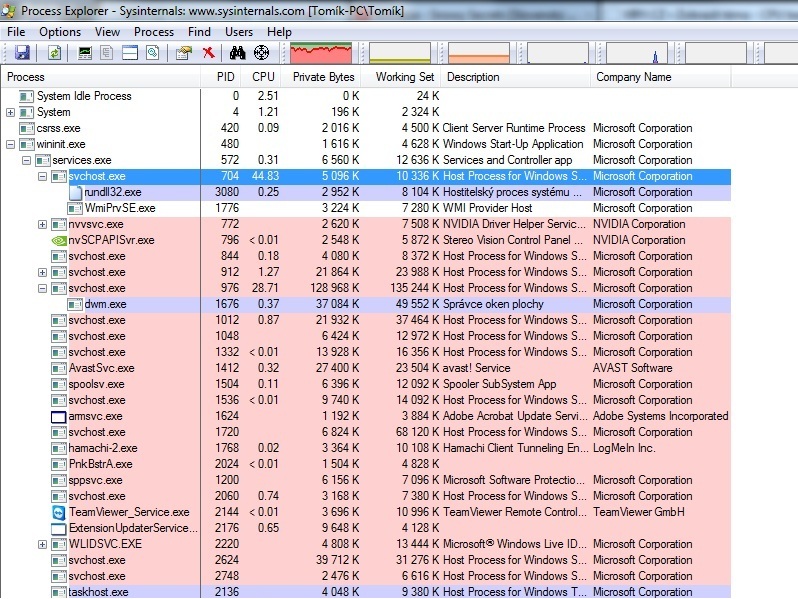798x599 pixels.
Task: Expand the System process tree node
Action: [10, 112]
